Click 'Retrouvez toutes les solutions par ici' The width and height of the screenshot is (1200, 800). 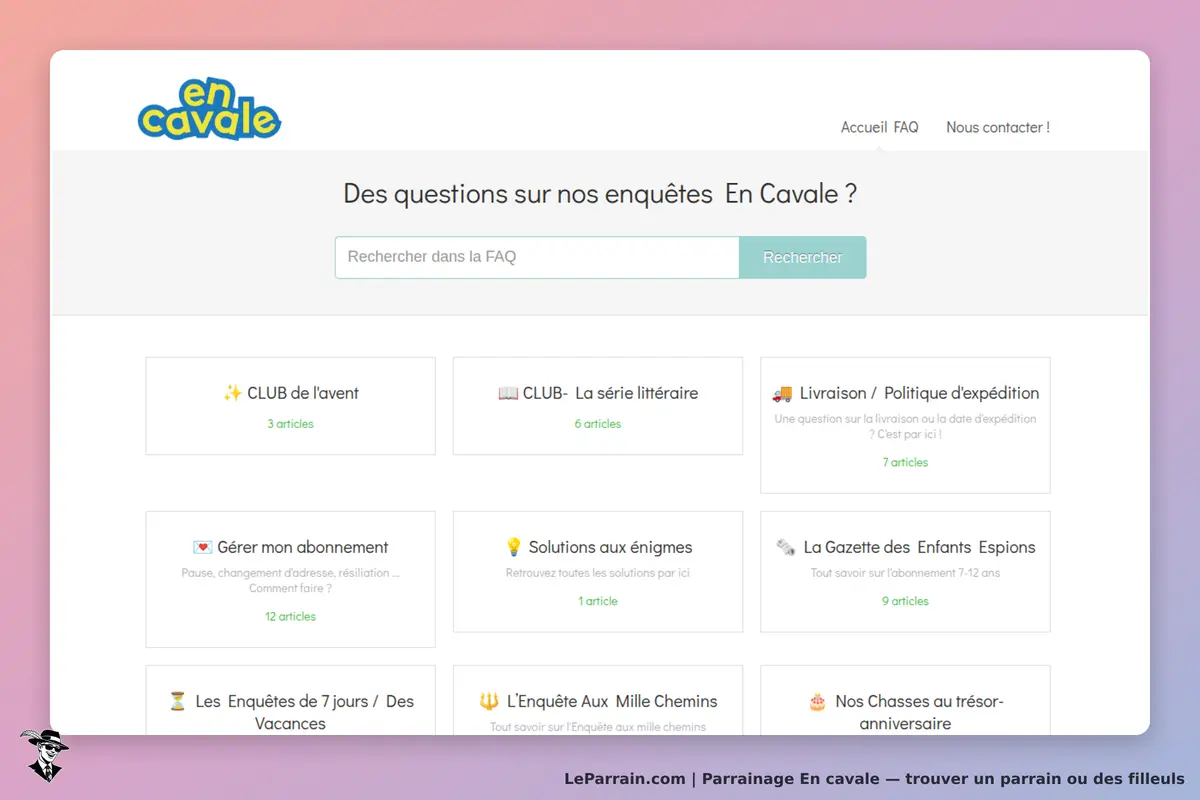[x=598, y=573]
